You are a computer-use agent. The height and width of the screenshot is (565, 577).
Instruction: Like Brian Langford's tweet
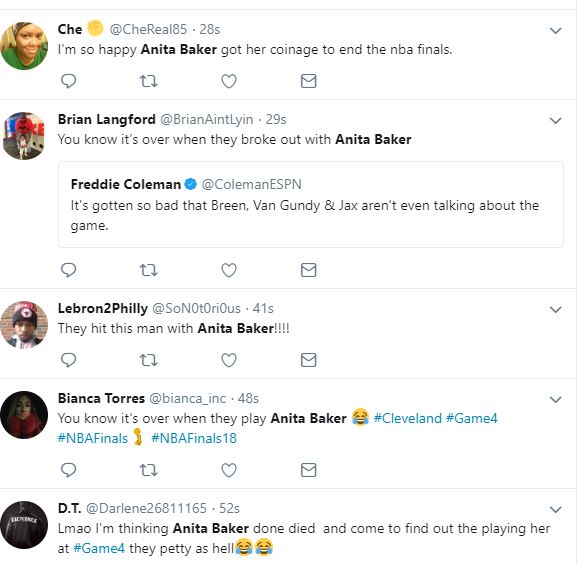(x=229, y=270)
